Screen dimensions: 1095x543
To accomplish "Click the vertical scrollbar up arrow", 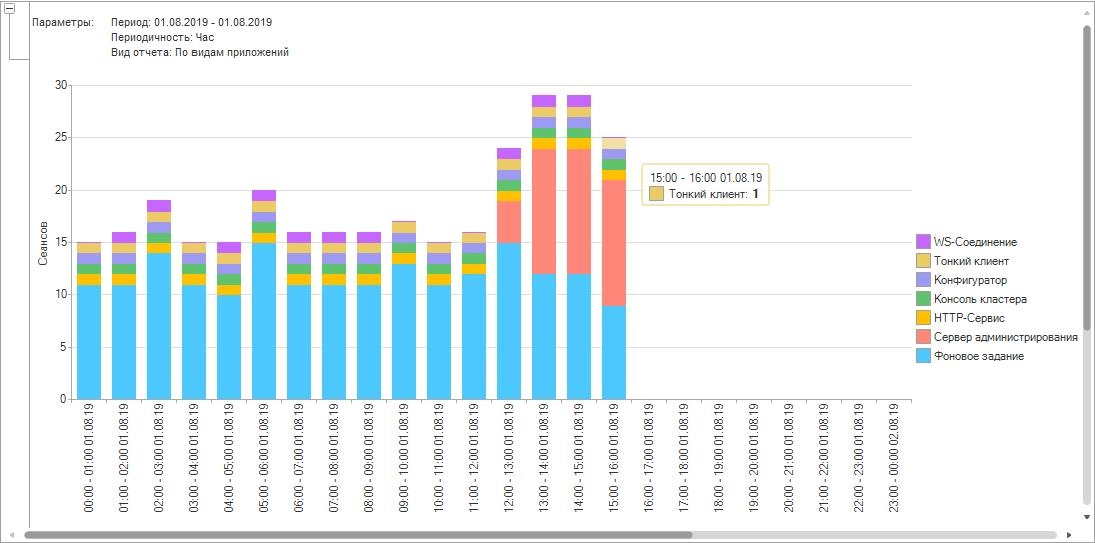I will tap(1087, 9).
